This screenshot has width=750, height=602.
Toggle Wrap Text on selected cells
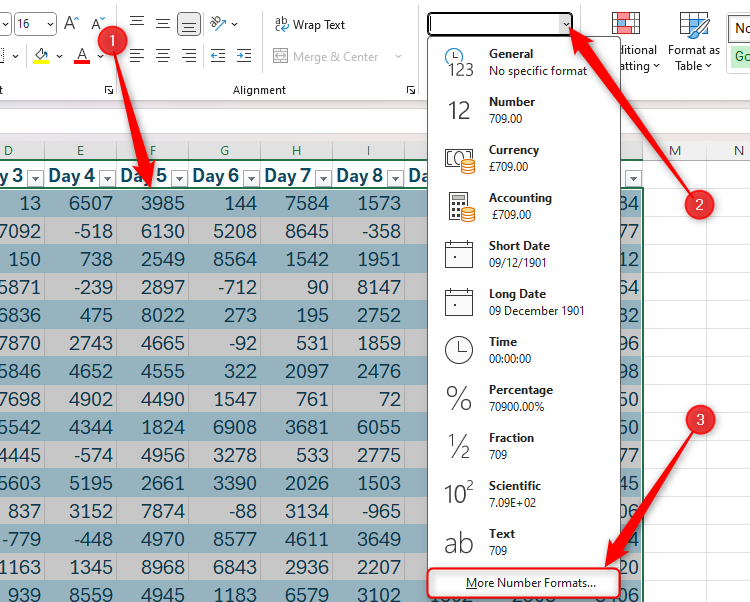[310, 24]
